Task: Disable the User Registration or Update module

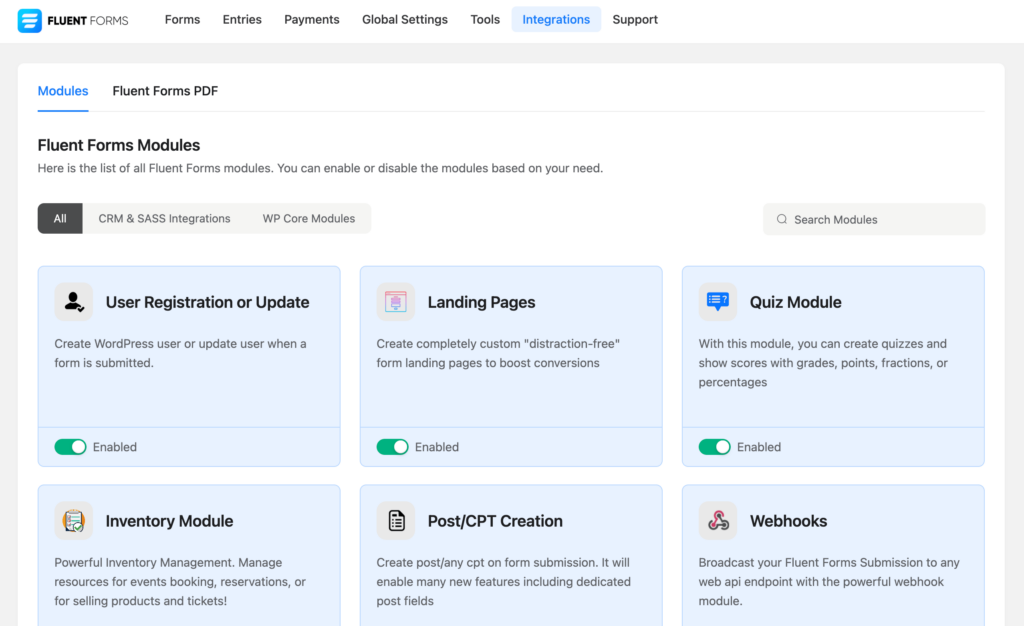Action: click(x=70, y=447)
